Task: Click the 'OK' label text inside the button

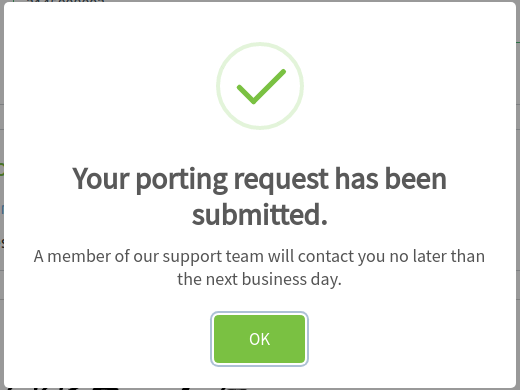Action: coord(259,339)
